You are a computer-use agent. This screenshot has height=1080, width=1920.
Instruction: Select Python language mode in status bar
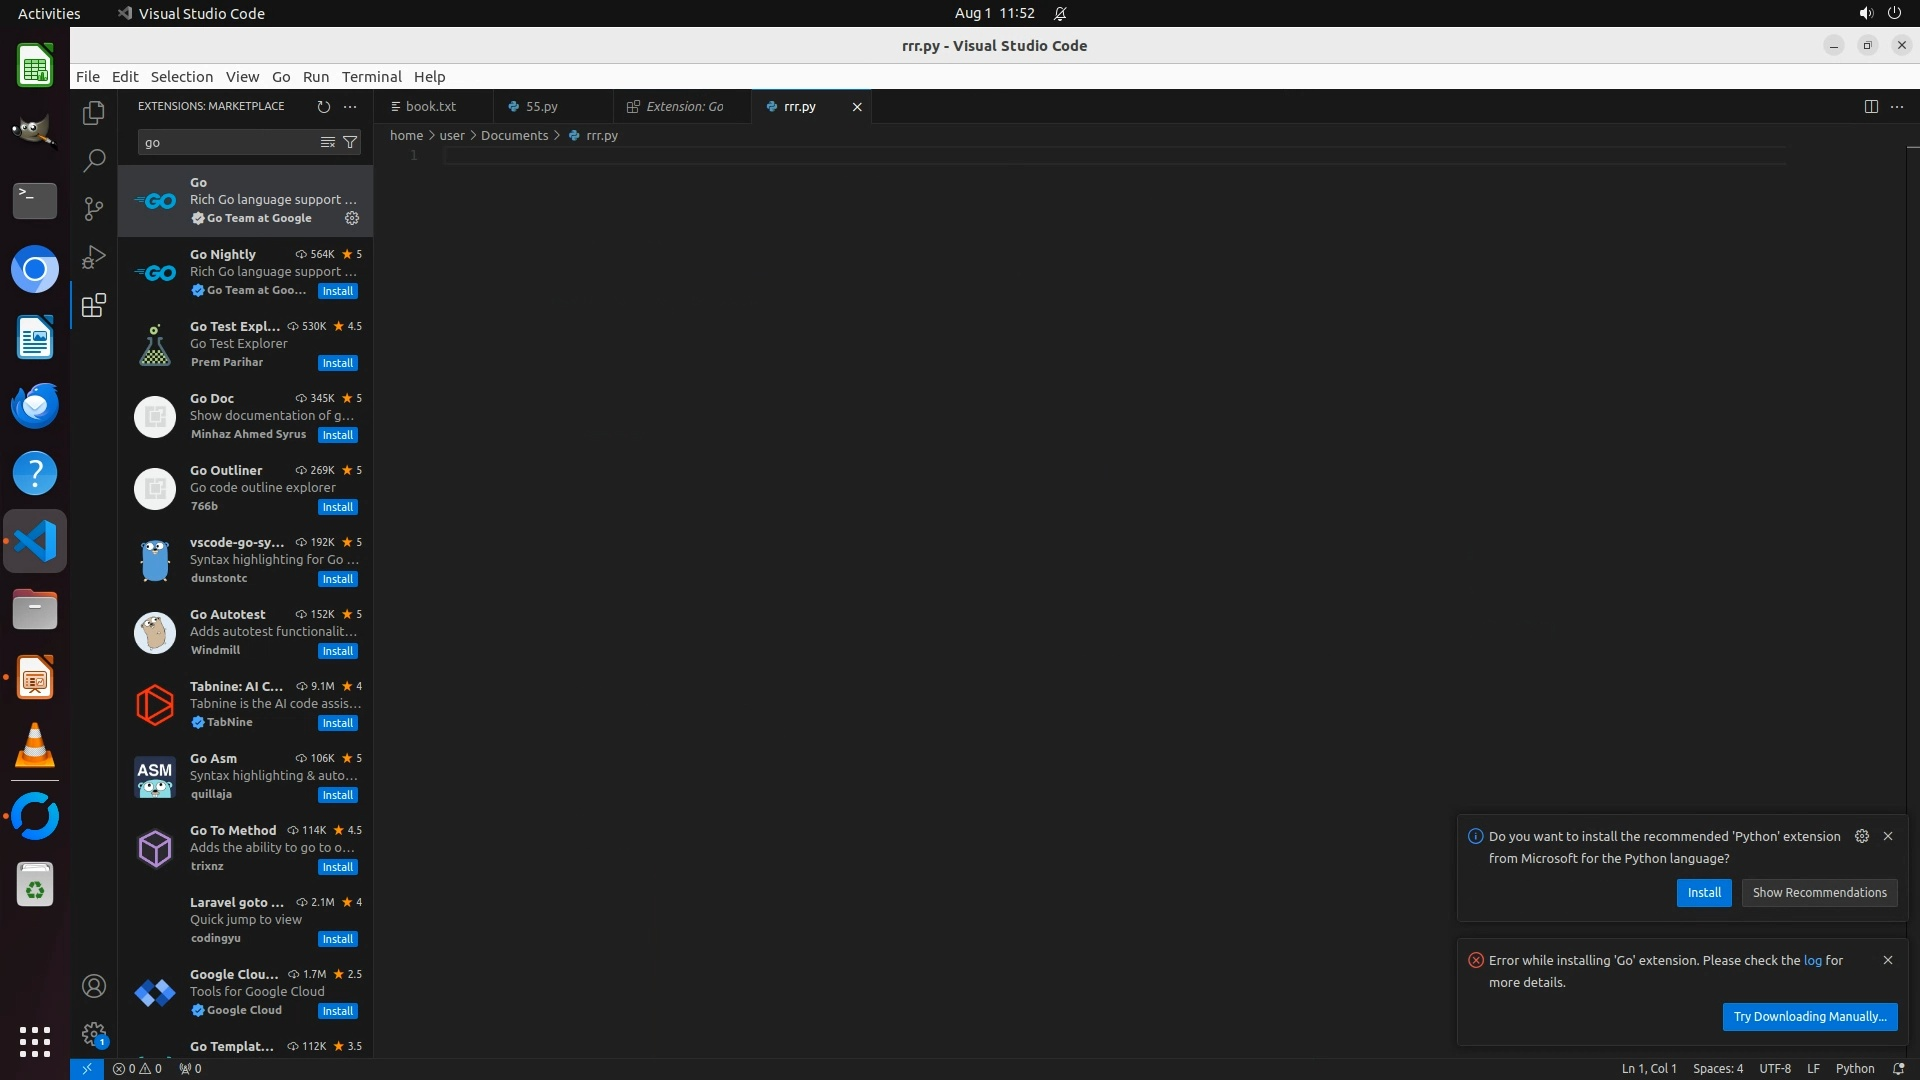coord(1854,1068)
